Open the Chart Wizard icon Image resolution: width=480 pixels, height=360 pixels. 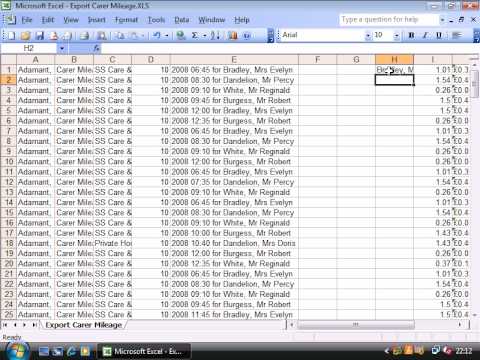(233, 35)
